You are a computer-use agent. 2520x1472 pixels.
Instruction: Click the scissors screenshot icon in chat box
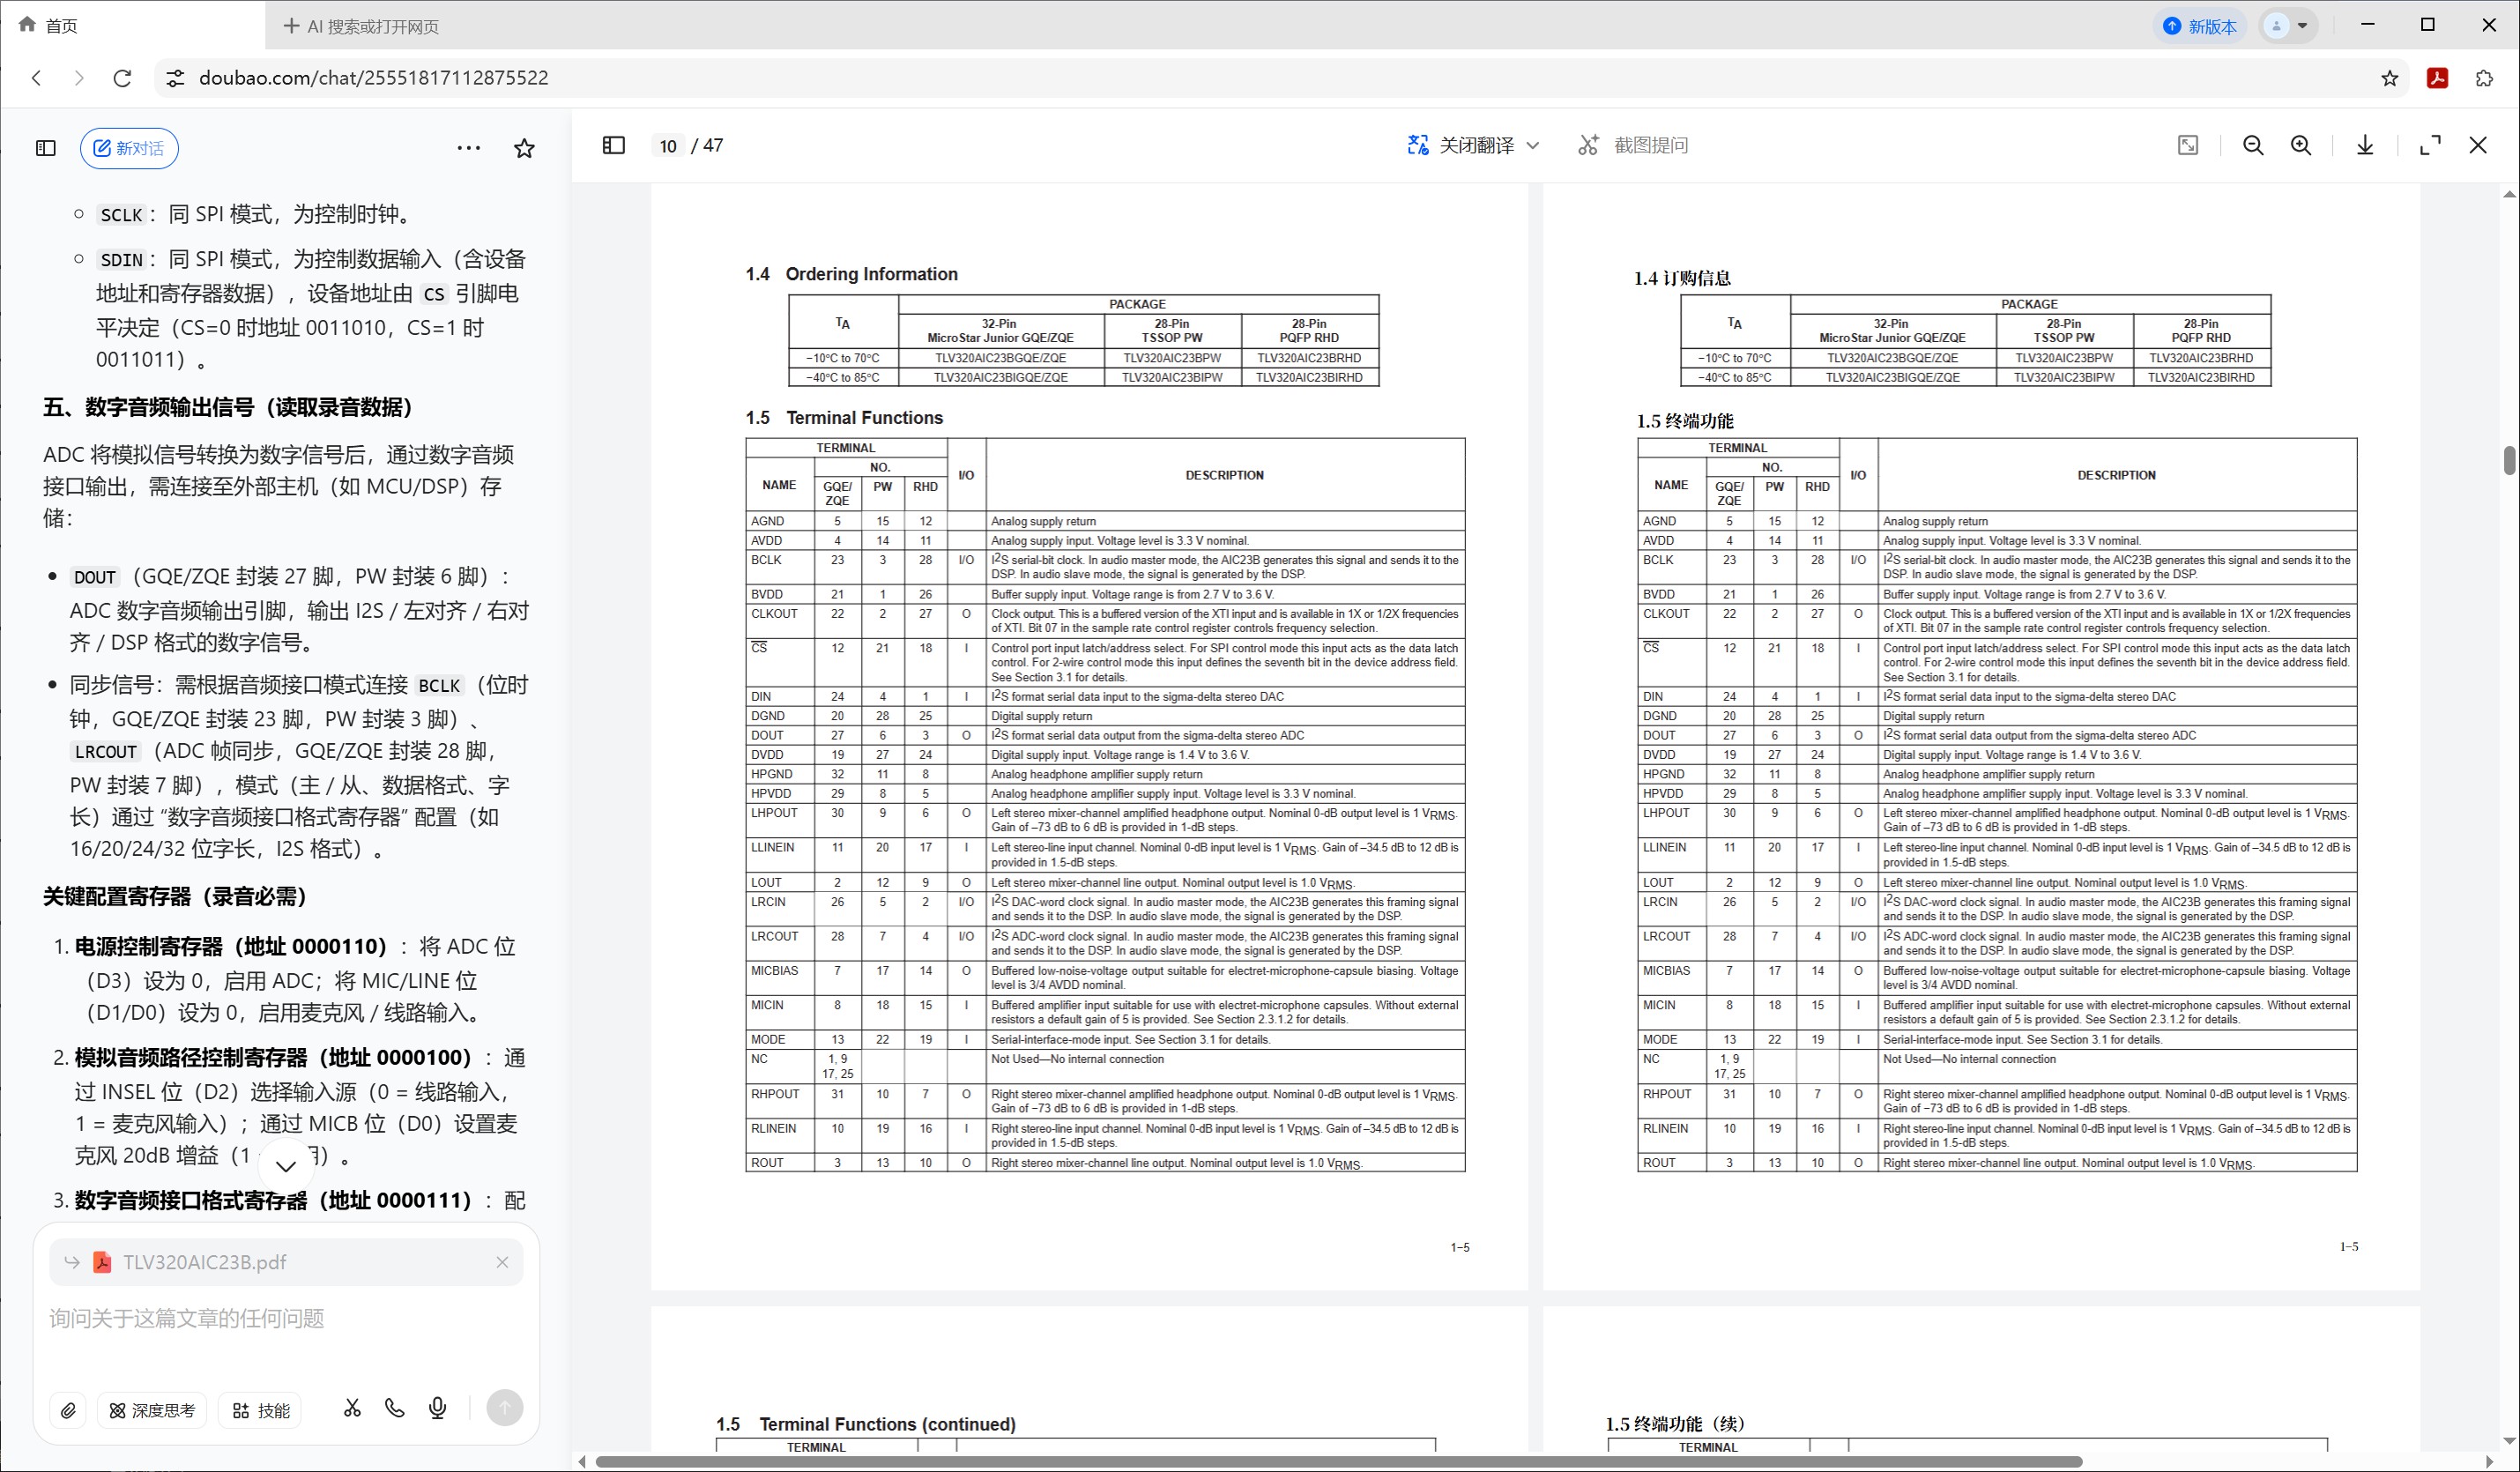click(352, 1409)
